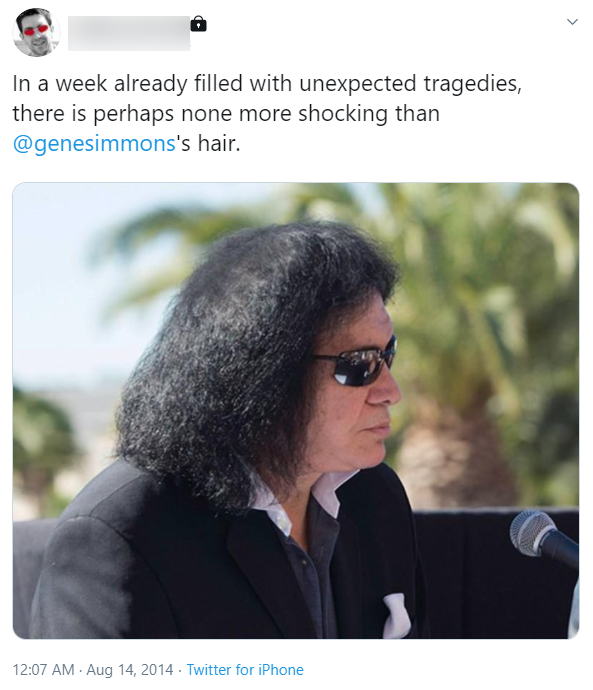The image size is (593, 690).
Task: Click the microphone shown in the photo
Action: pyautogui.click(x=543, y=538)
